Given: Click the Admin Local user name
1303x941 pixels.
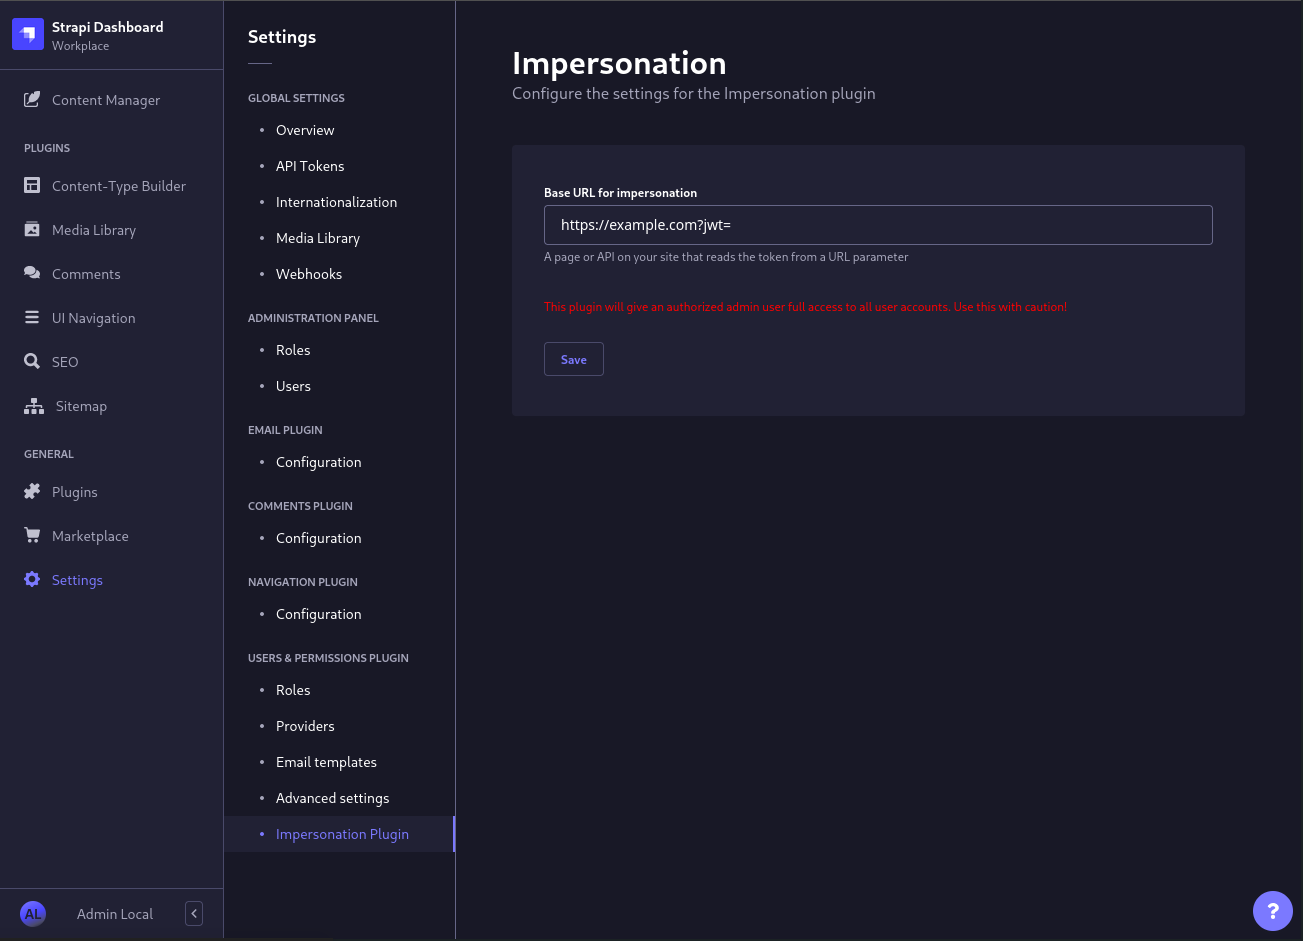Looking at the screenshot, I should click(115, 914).
